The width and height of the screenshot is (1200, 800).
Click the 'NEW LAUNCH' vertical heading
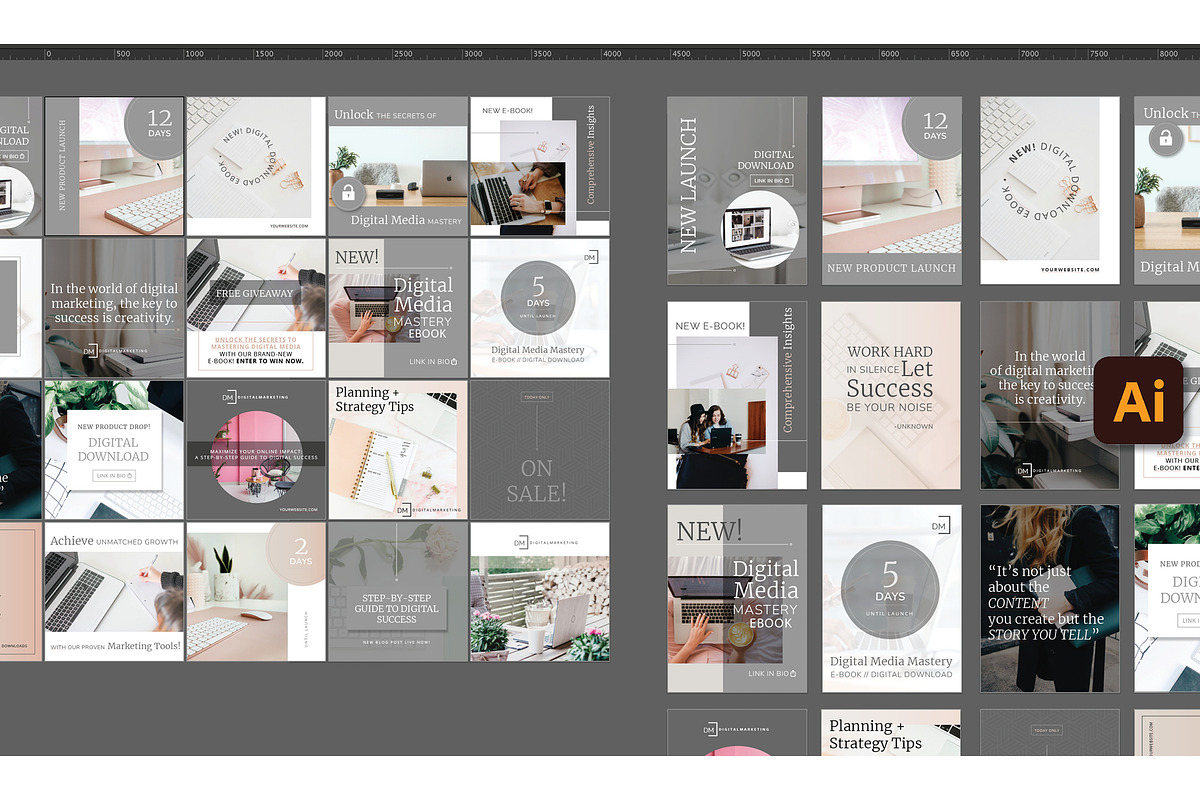[x=688, y=185]
